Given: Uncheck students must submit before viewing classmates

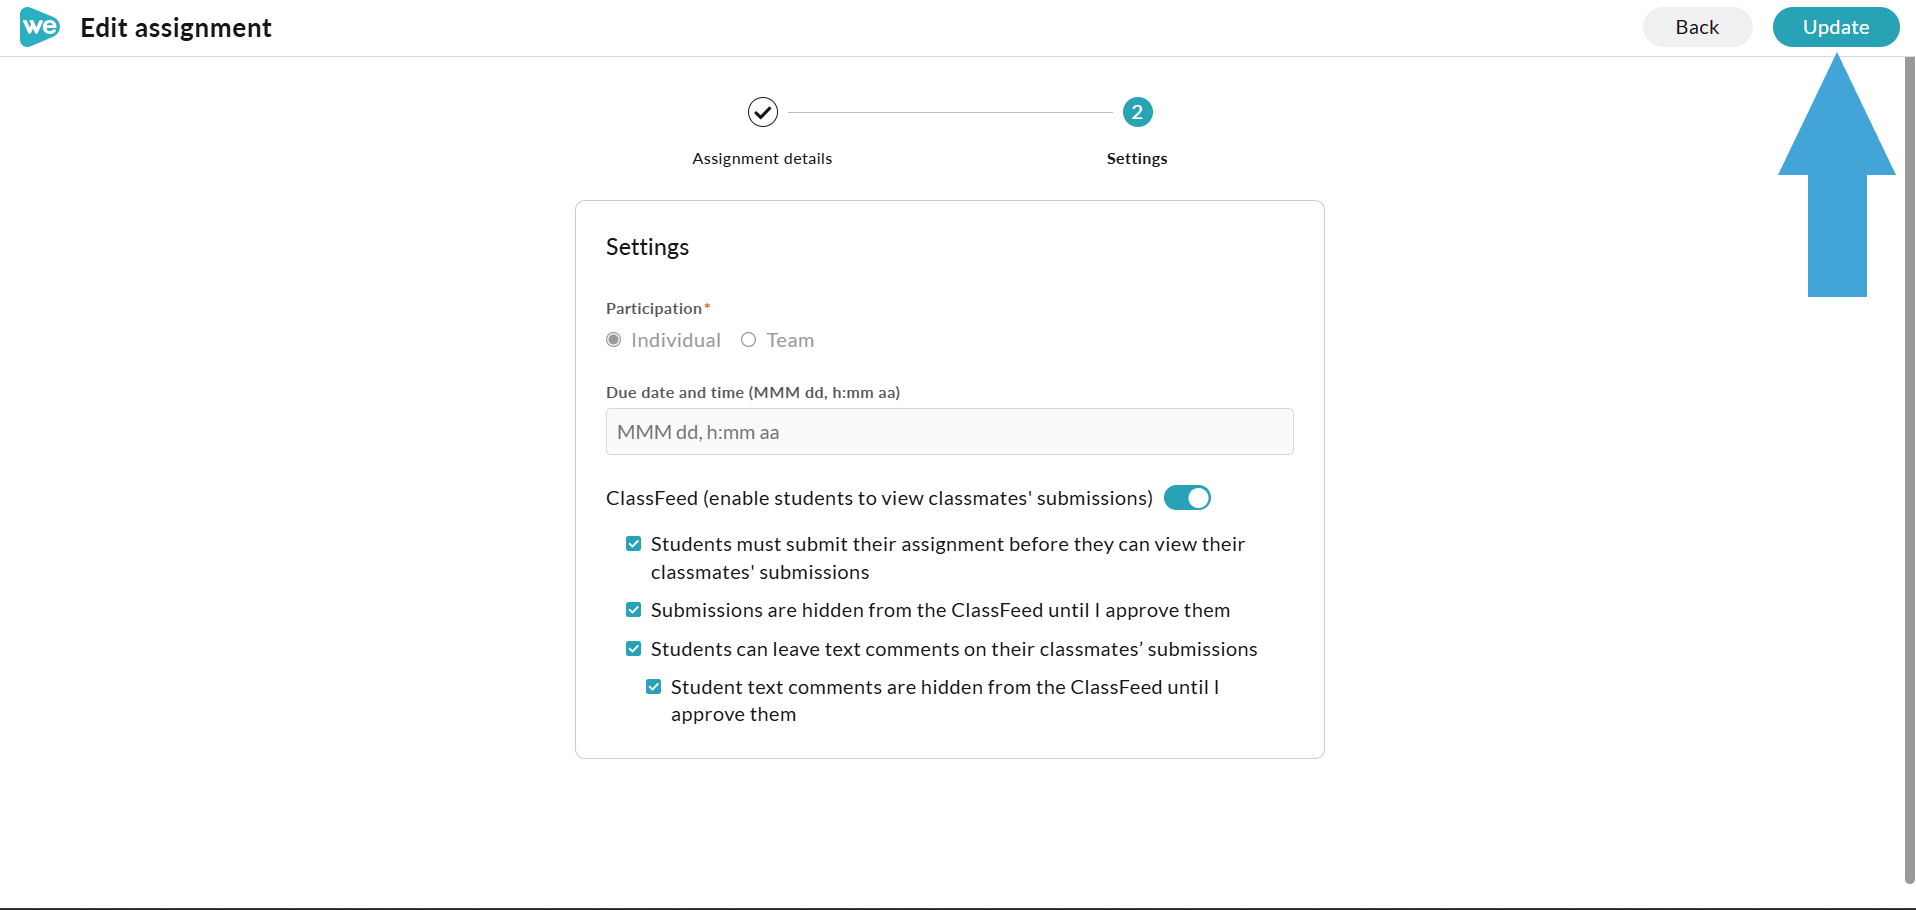Looking at the screenshot, I should pos(634,544).
